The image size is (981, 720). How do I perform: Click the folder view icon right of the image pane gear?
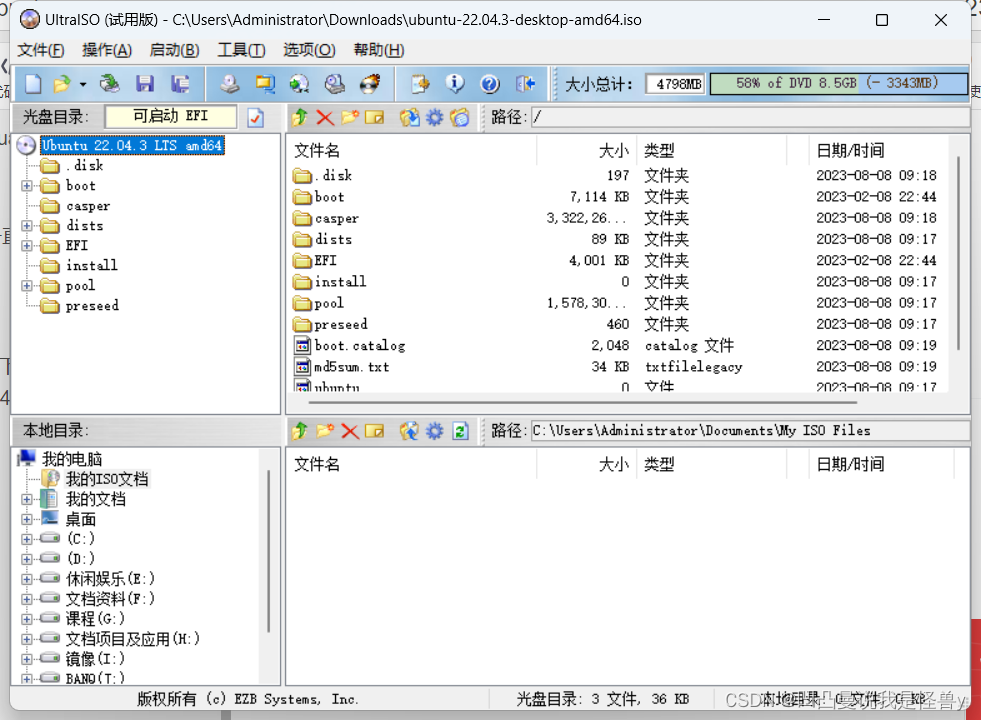pos(459,117)
